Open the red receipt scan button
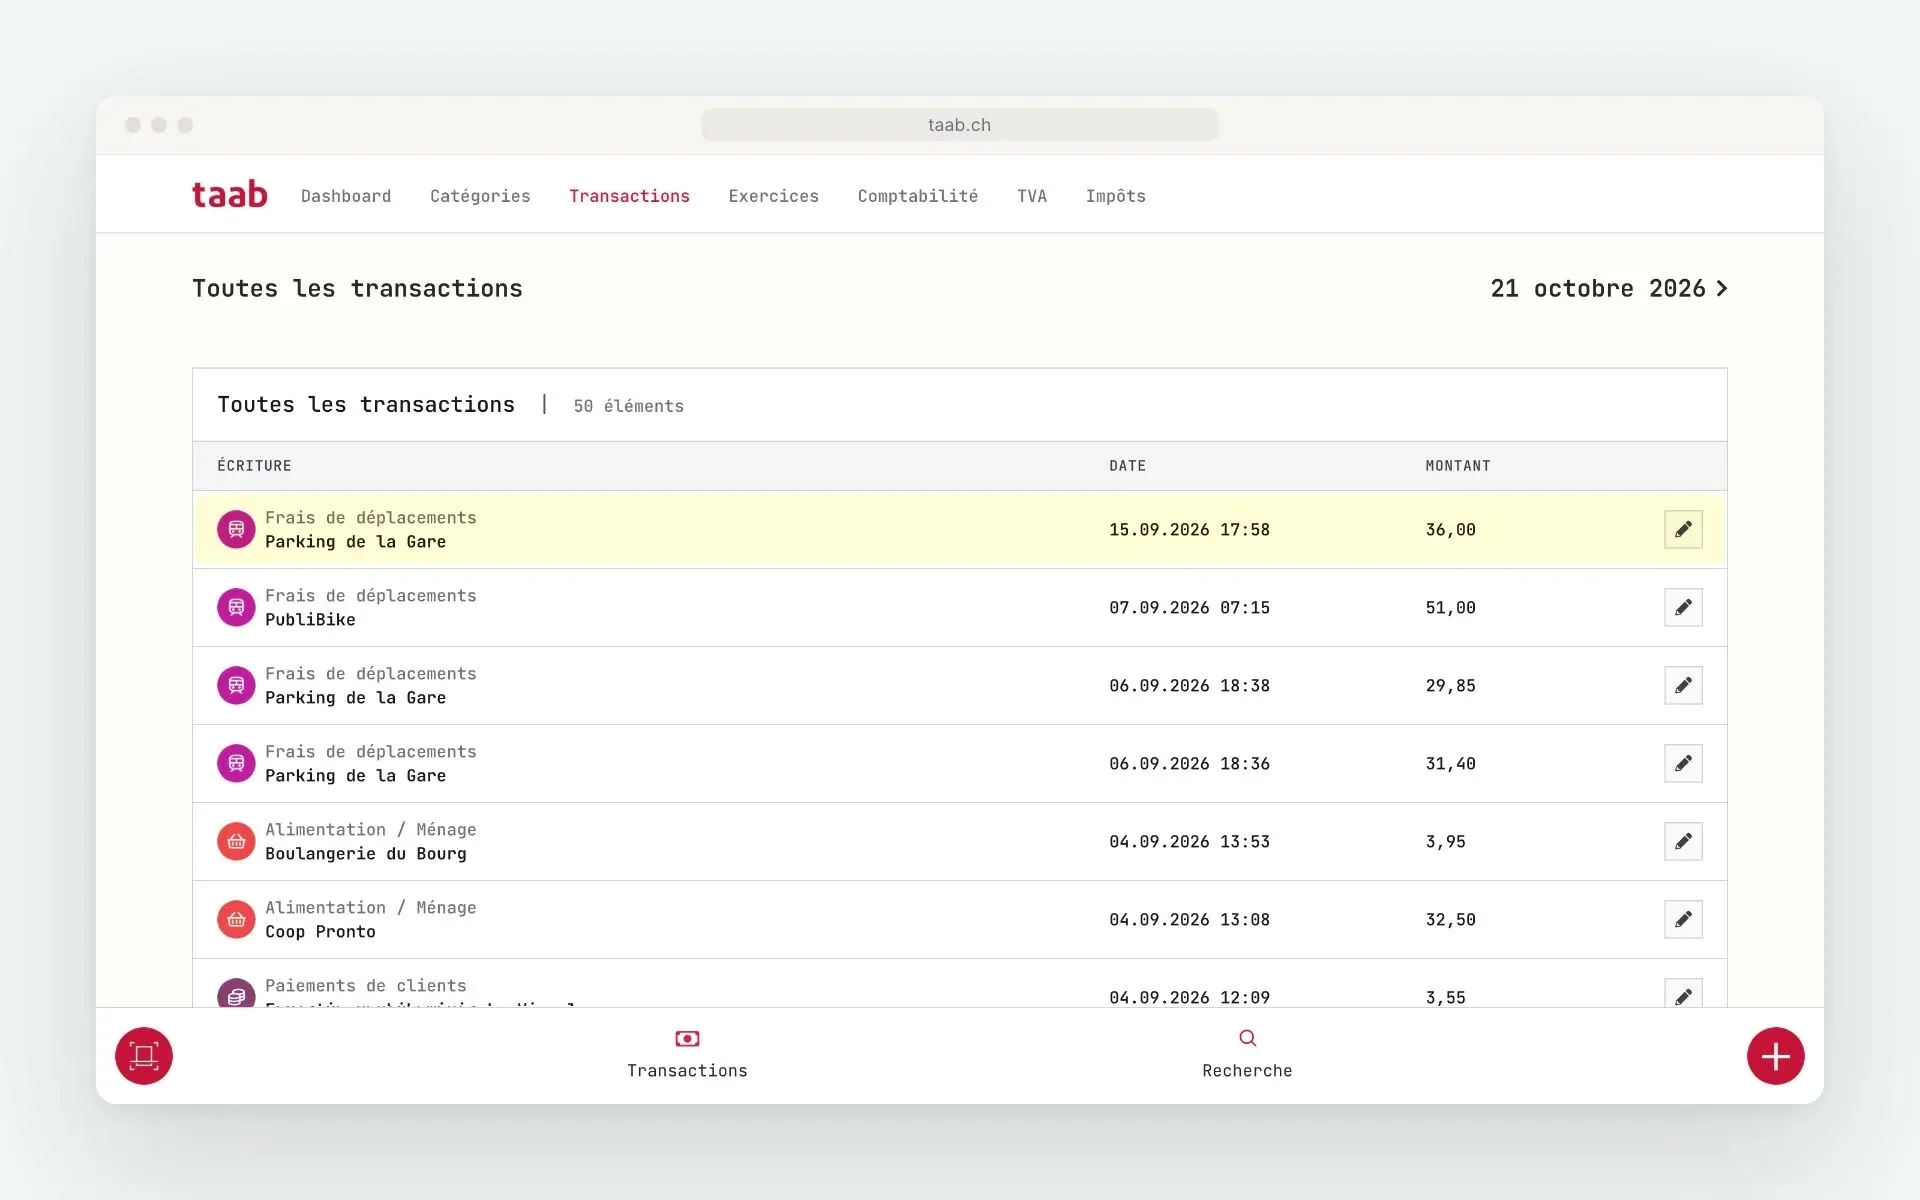1920x1200 pixels. [144, 1056]
